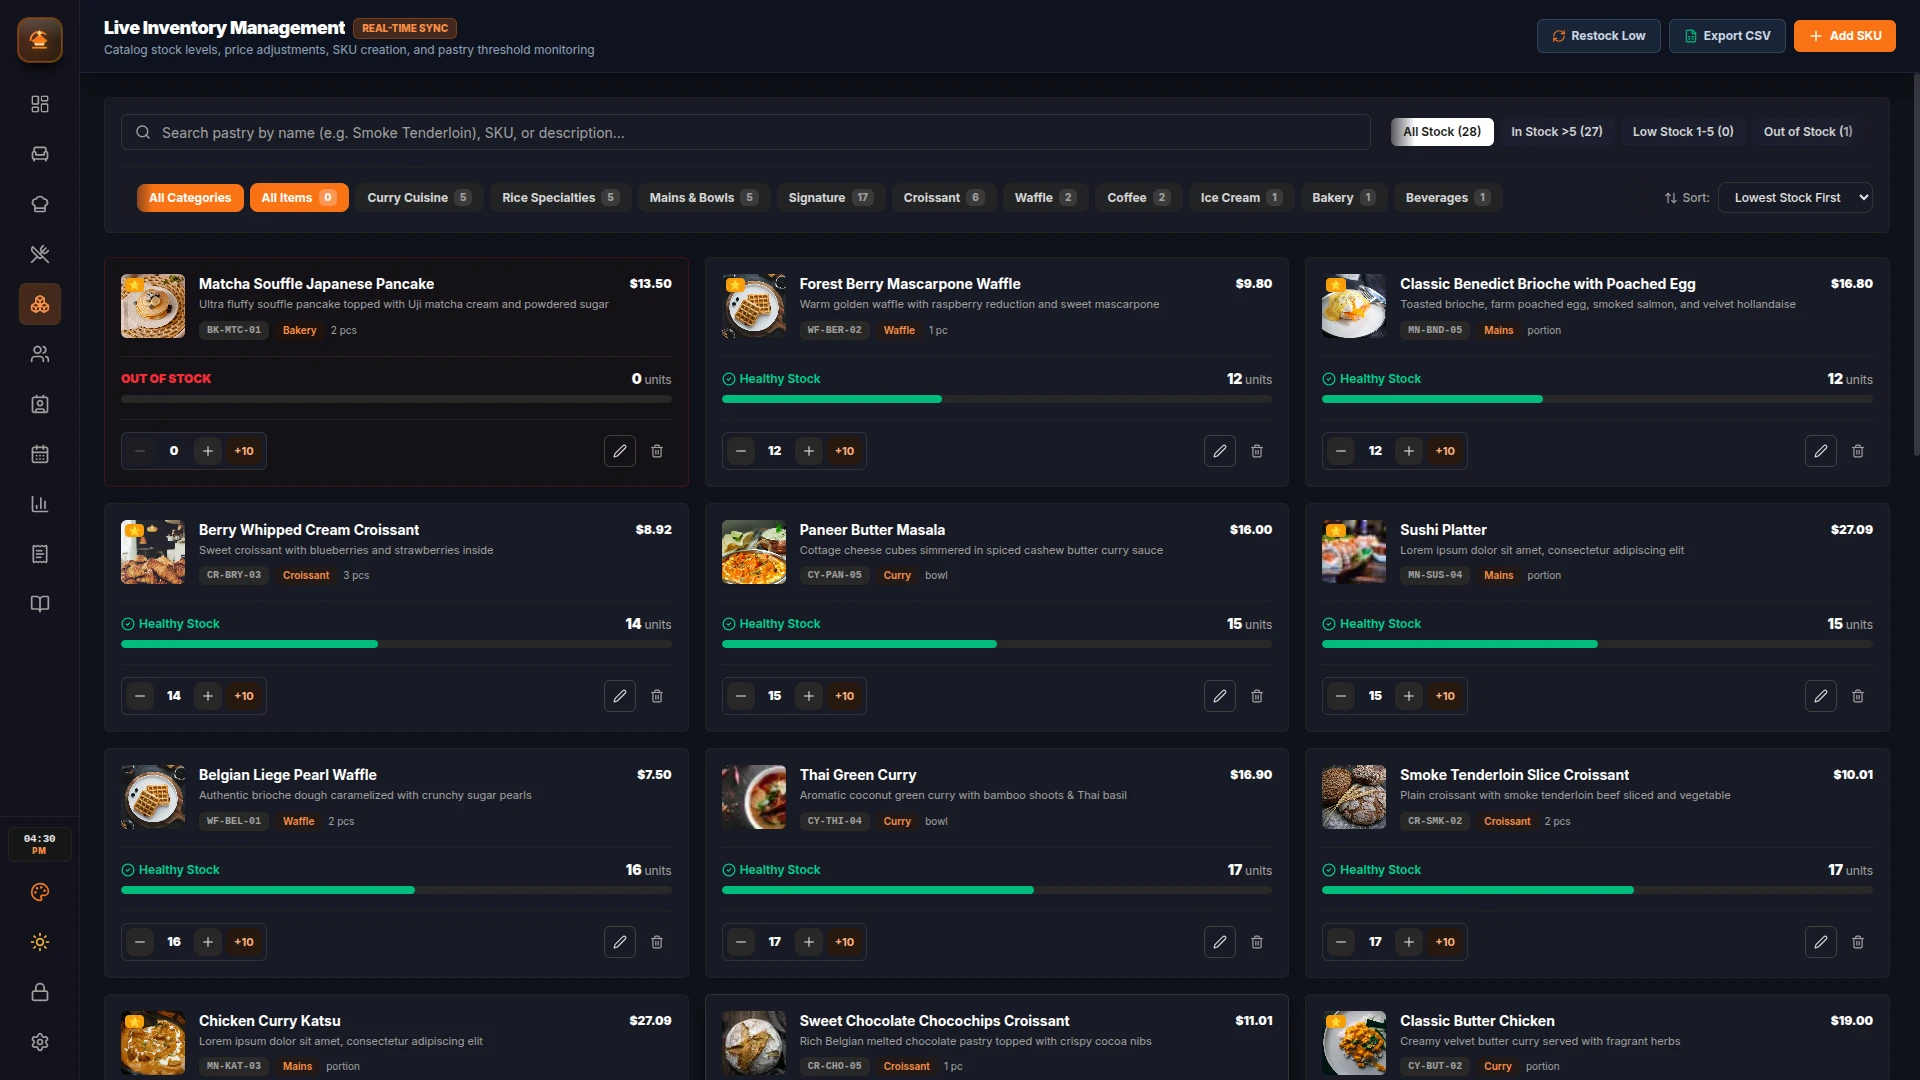Image resolution: width=1920 pixels, height=1080 pixels.
Task: Click the Paneer Butter Masala stock progress bar
Action: point(997,644)
